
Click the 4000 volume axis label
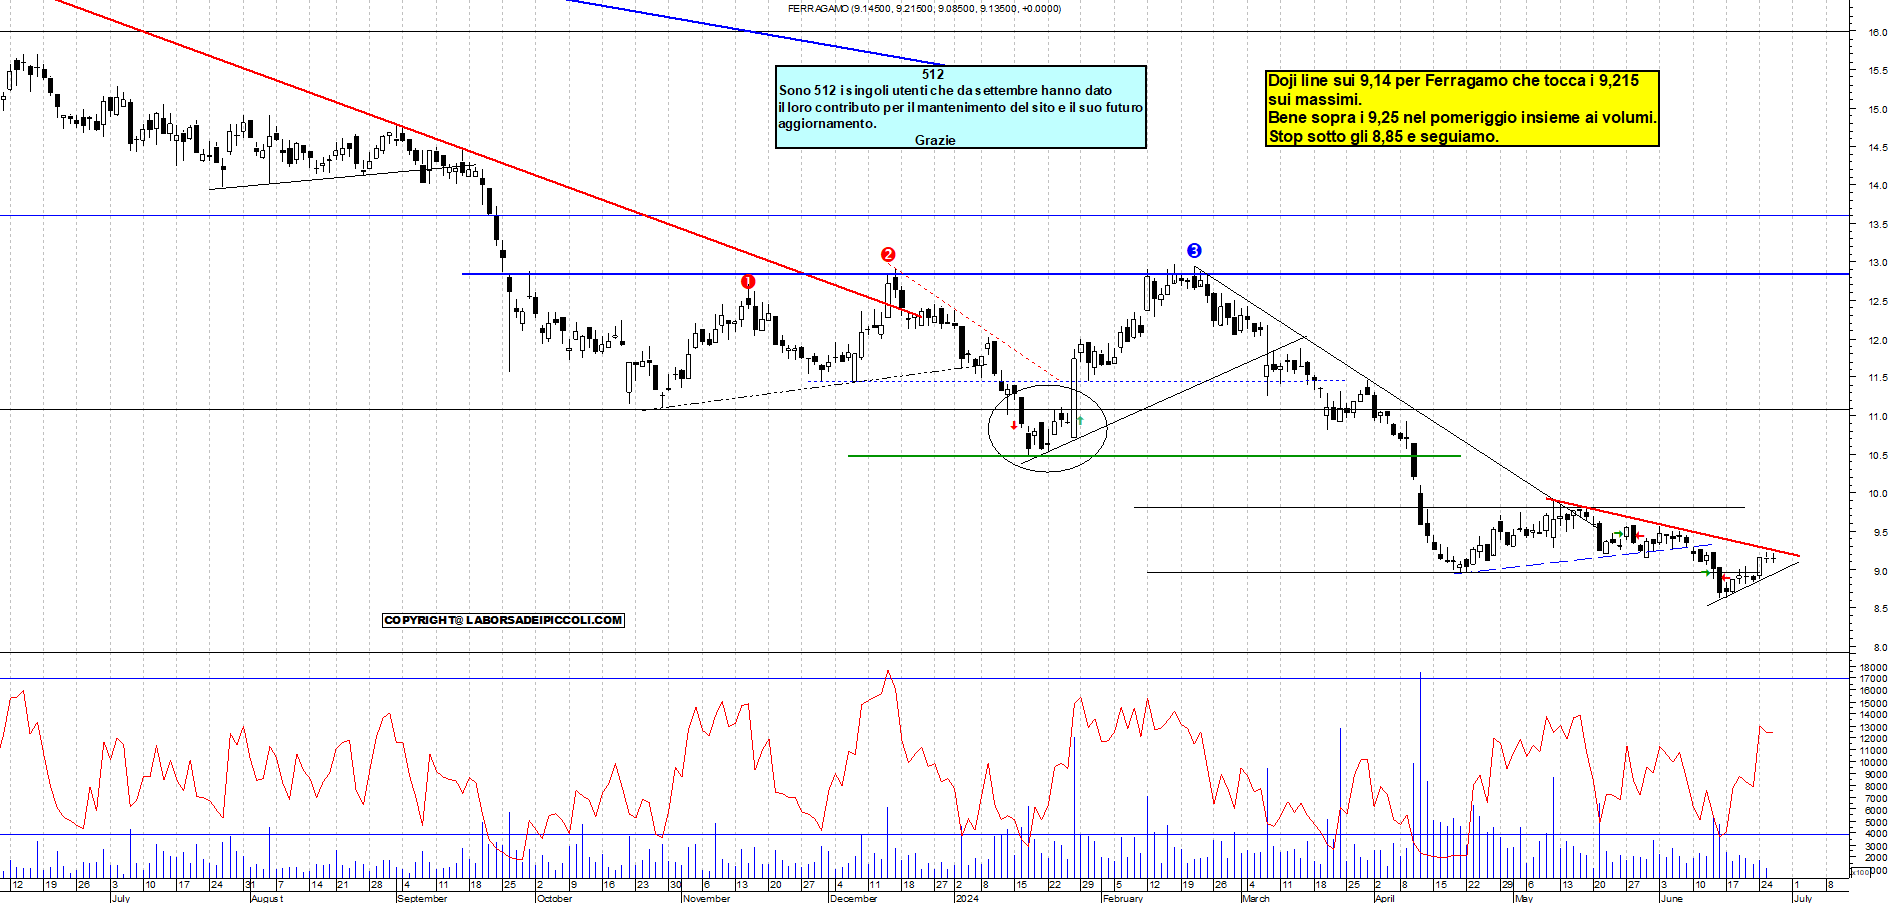(x=1875, y=834)
